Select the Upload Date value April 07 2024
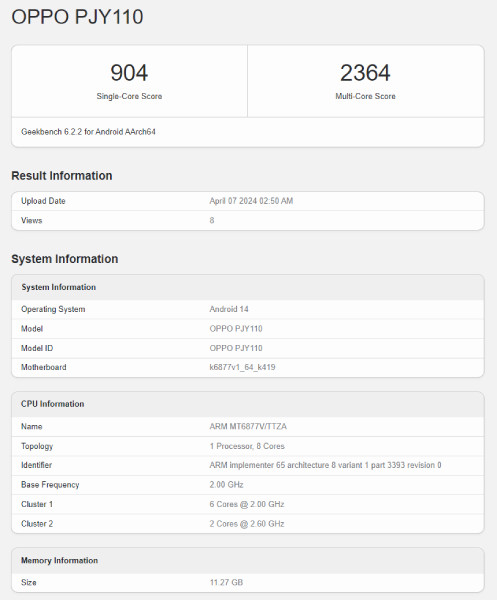Image resolution: width=497 pixels, height=600 pixels. point(251,201)
